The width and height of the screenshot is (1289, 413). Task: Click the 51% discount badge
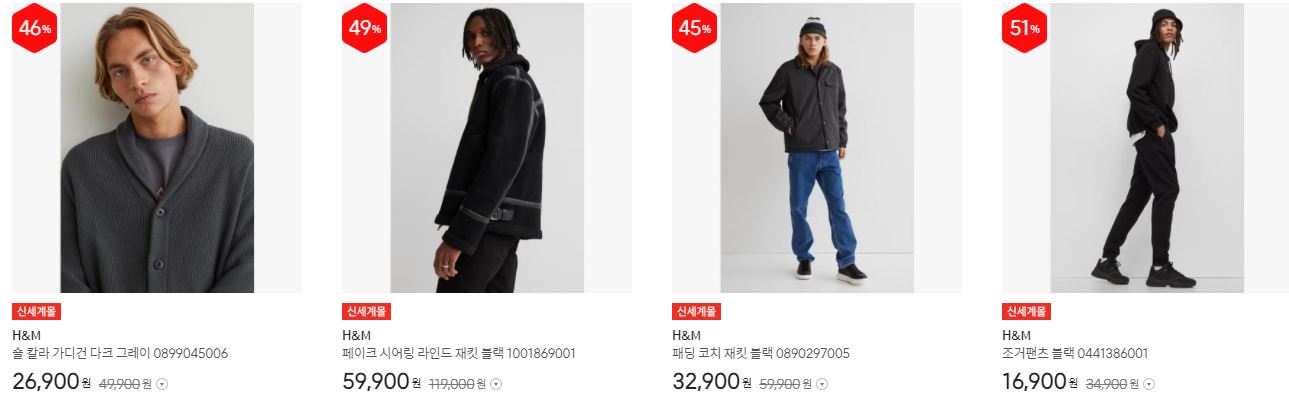coord(1025,29)
